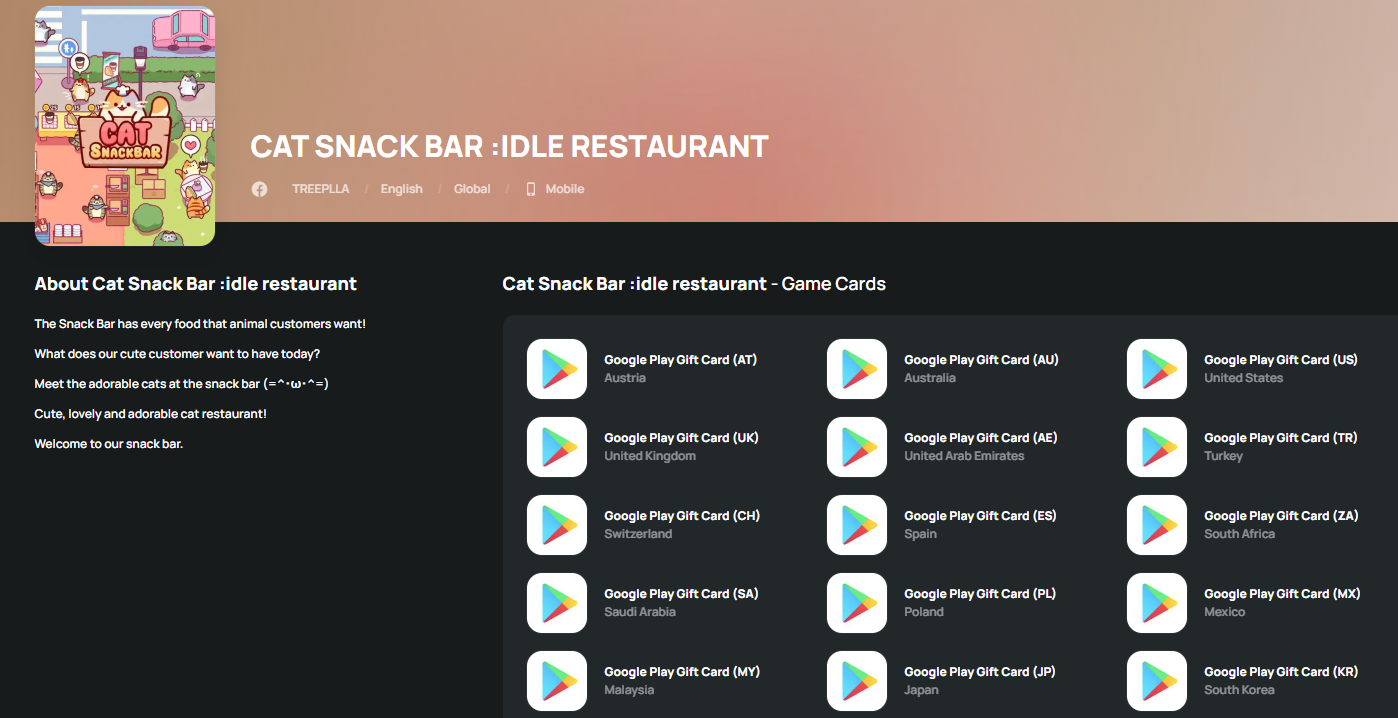Click the 'Welcome to our snack bar.' line
Screen dimensions: 1398x718
coord(109,444)
